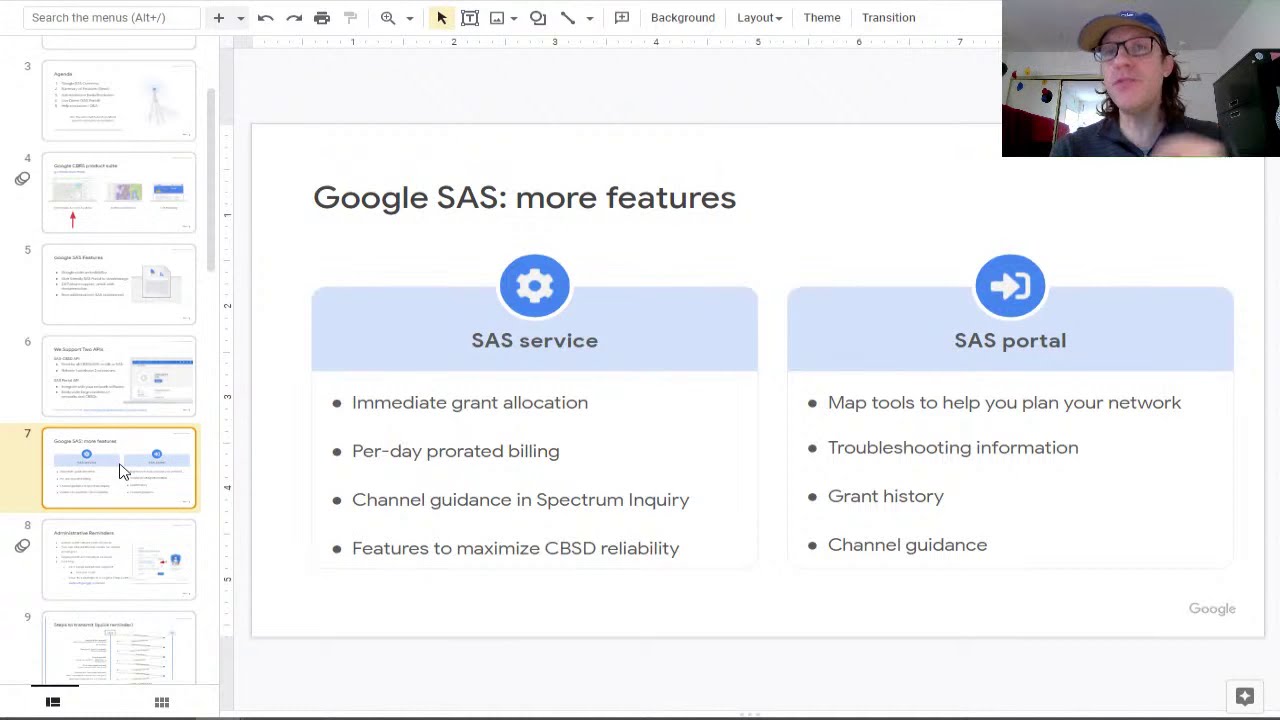Click the Insert image icon

coord(497,18)
